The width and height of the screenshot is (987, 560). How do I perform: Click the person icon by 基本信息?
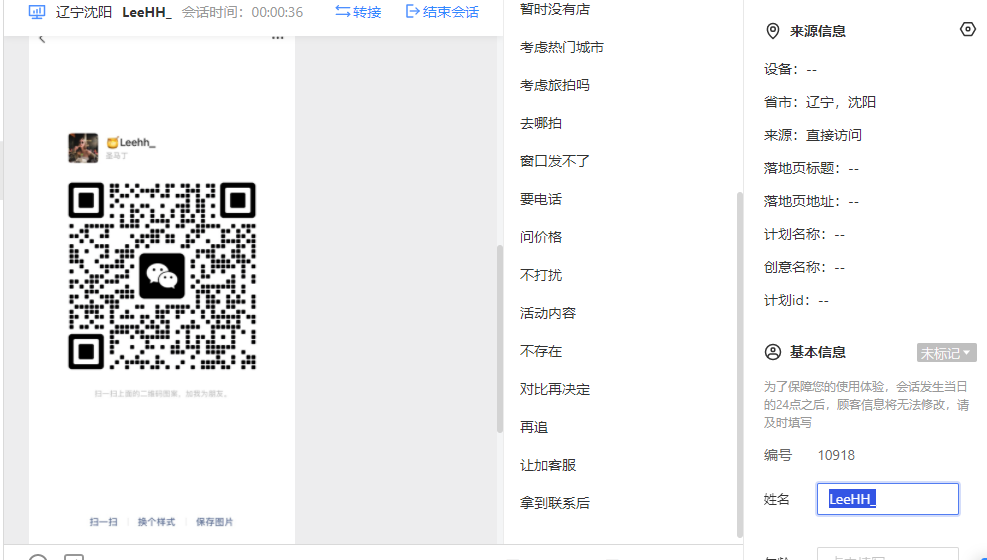[x=772, y=352]
